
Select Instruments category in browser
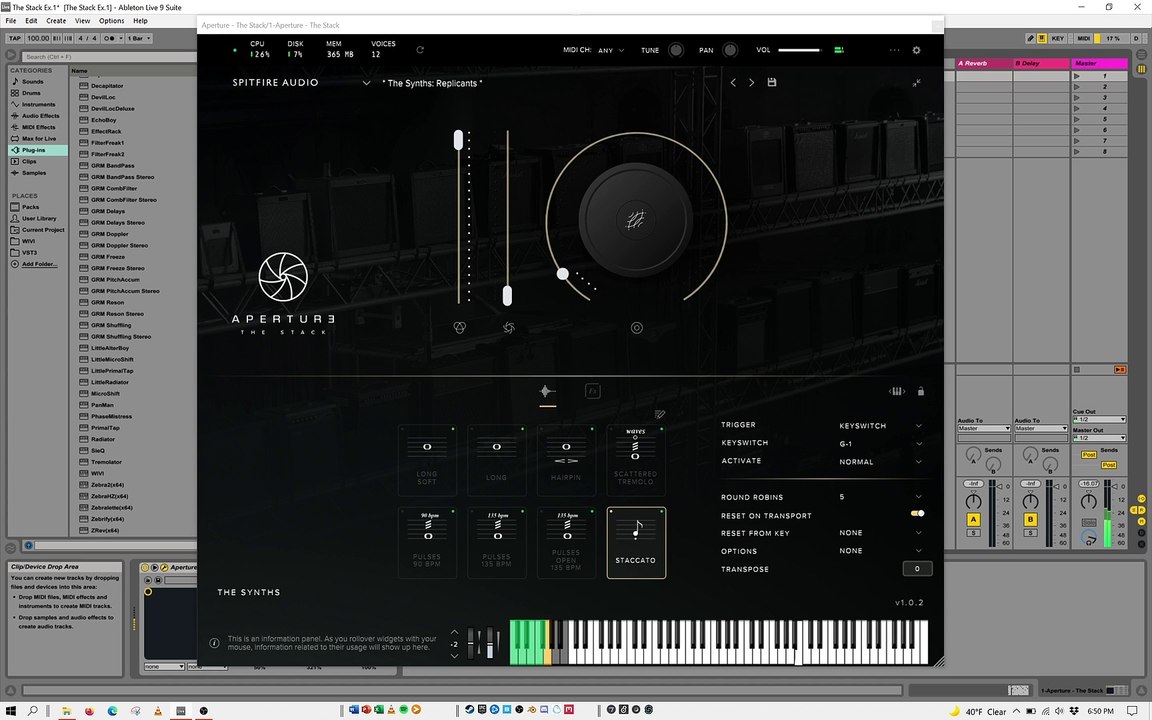click(x=38, y=104)
